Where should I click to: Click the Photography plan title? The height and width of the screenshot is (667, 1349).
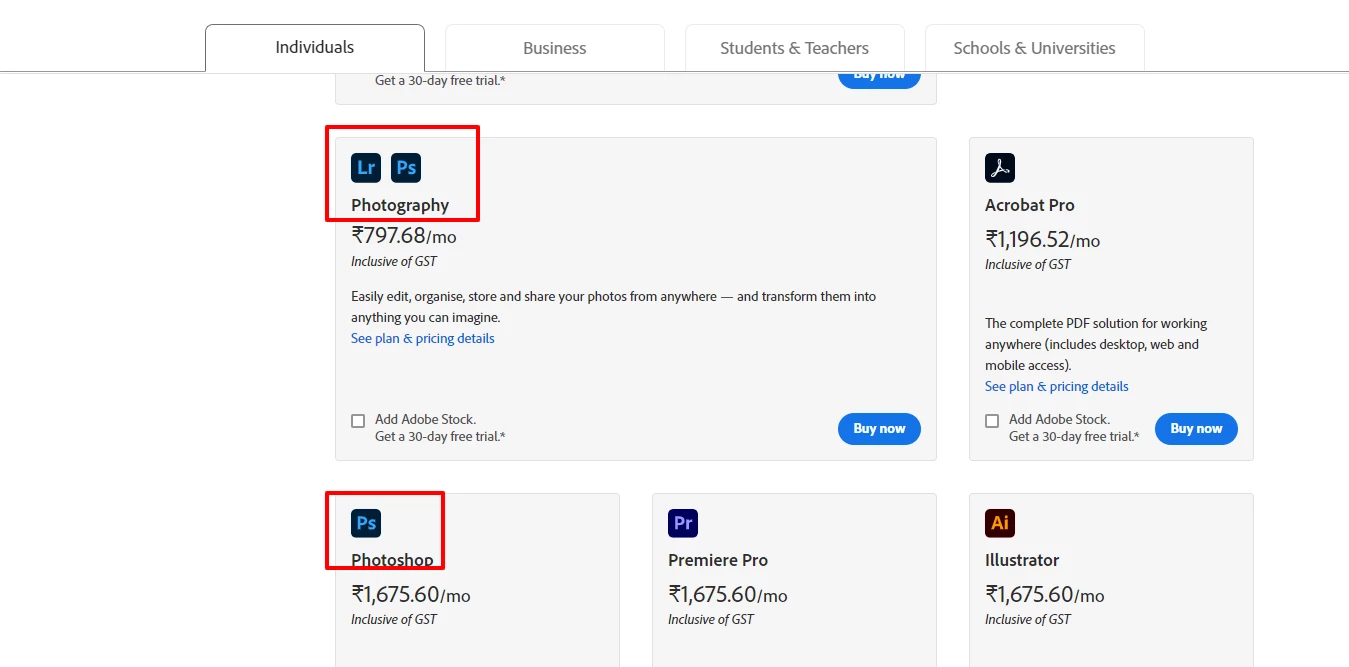tap(400, 205)
